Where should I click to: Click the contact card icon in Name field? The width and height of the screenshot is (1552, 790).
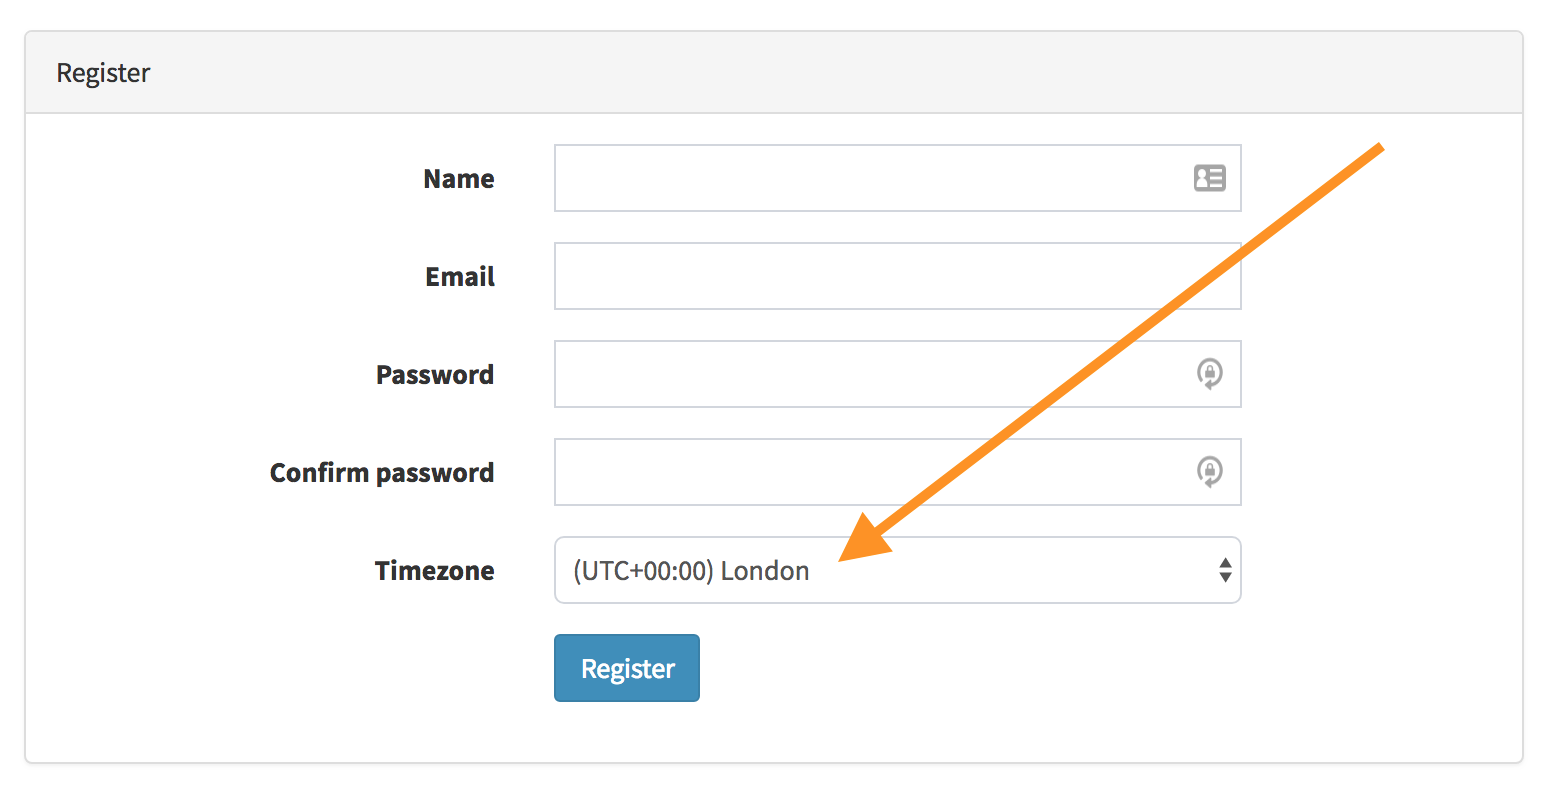(1209, 178)
